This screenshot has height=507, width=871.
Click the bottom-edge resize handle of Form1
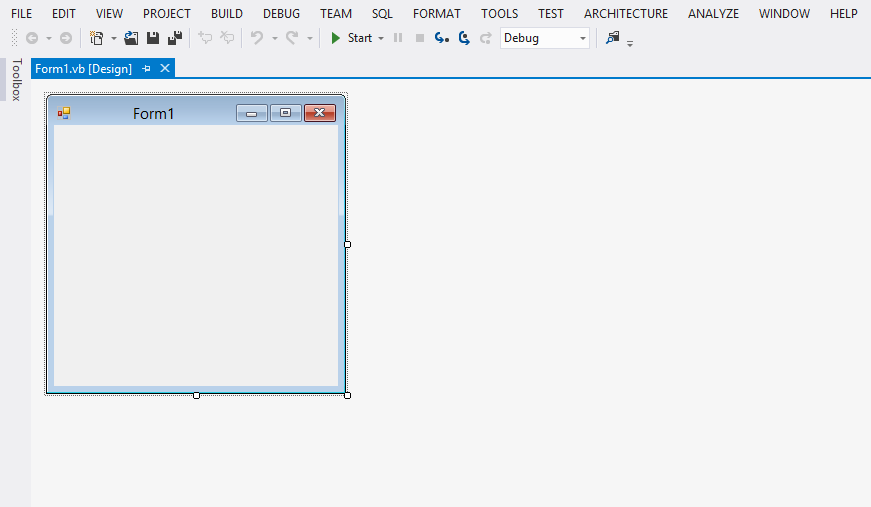[196, 395]
